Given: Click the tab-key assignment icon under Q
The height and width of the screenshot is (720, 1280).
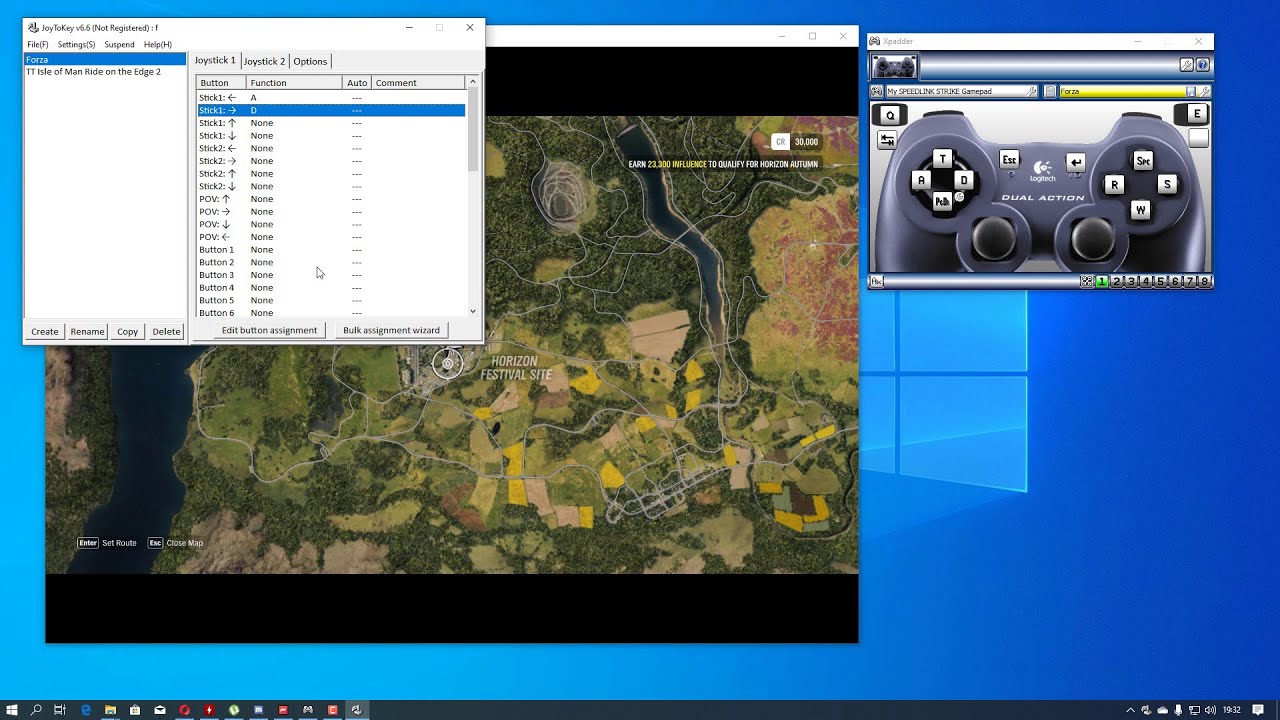Looking at the screenshot, I should 887,141.
